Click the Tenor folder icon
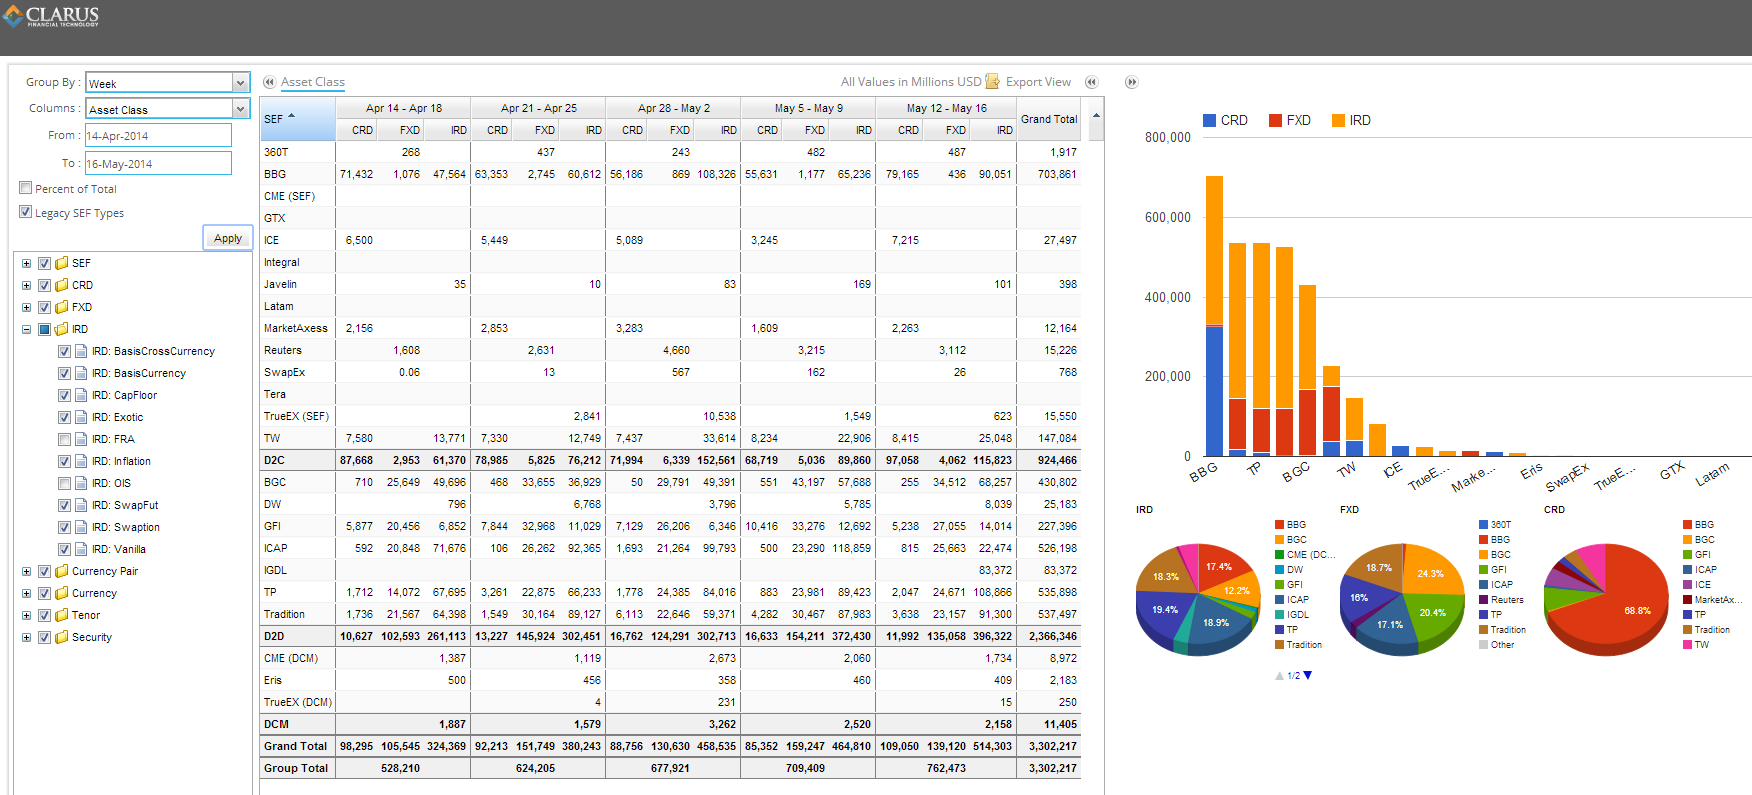This screenshot has height=795, width=1752. coord(62,615)
